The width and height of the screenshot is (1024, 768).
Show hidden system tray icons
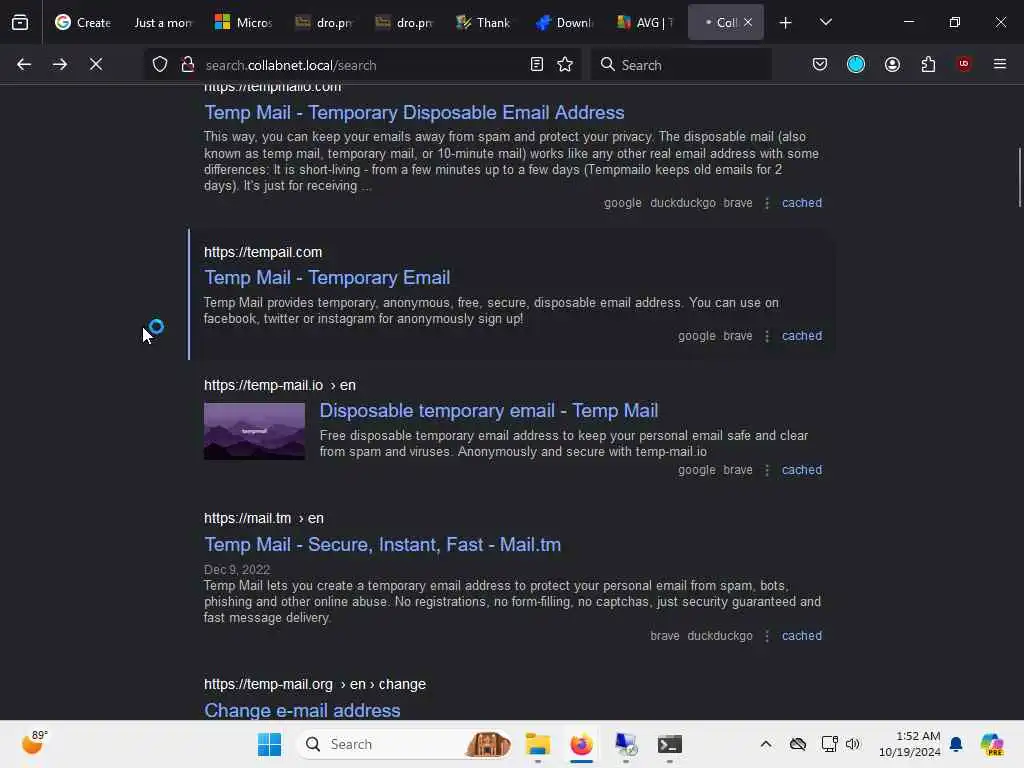coord(765,744)
